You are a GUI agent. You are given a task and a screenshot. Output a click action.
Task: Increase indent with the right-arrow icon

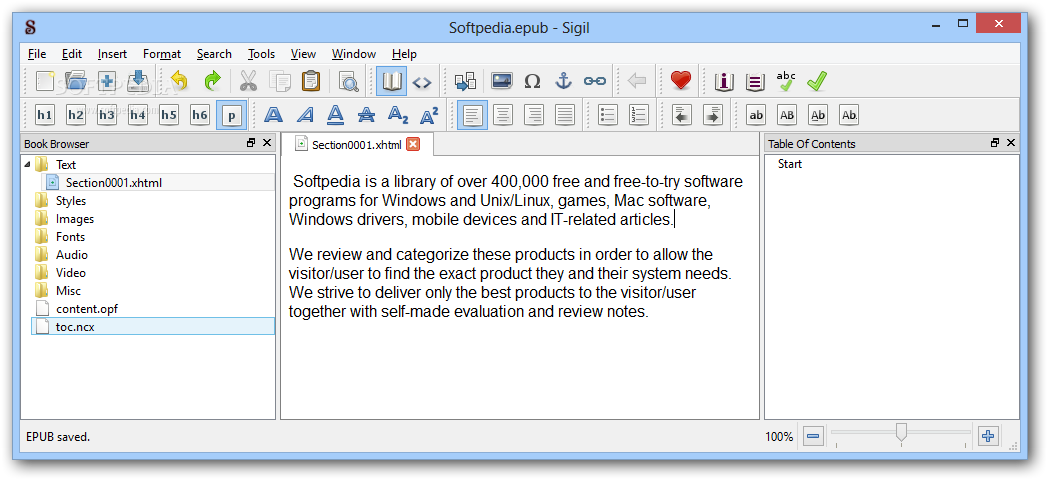click(x=713, y=115)
